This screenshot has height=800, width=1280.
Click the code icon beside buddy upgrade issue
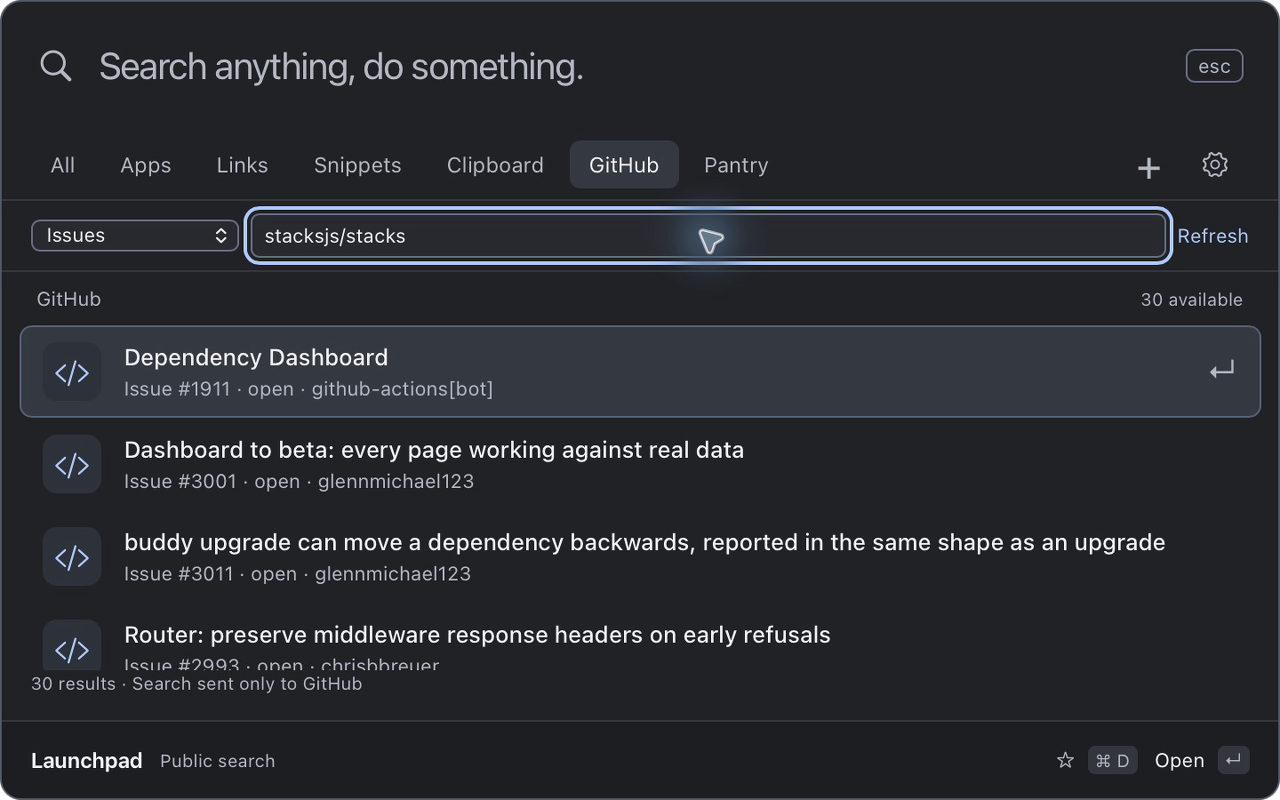pyautogui.click(x=72, y=556)
